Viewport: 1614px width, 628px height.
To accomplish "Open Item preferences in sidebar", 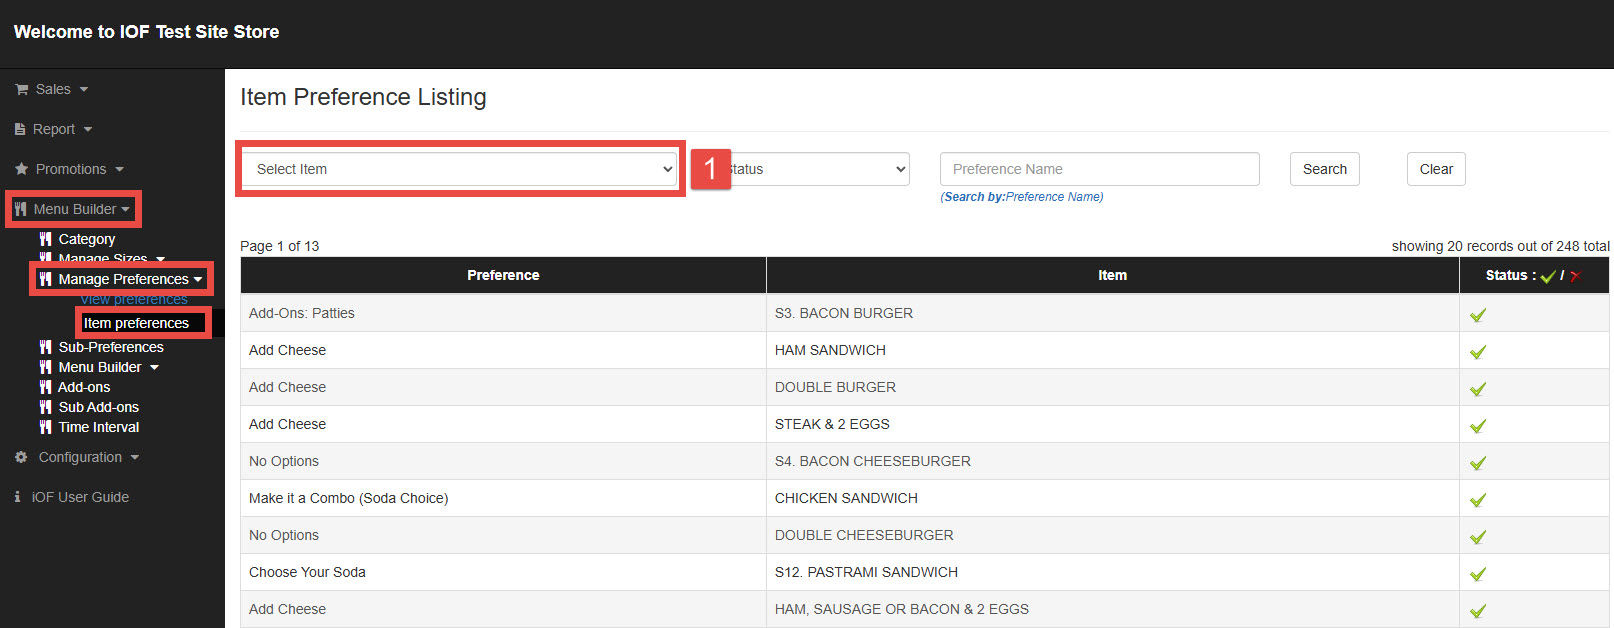I will click(136, 323).
